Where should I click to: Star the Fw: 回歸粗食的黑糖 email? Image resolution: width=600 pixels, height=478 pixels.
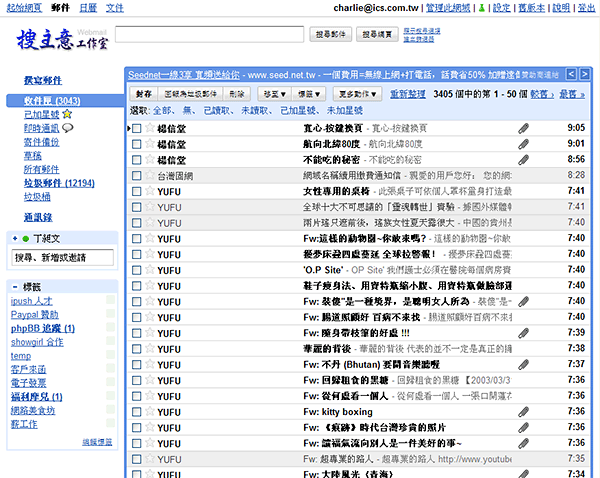point(150,380)
